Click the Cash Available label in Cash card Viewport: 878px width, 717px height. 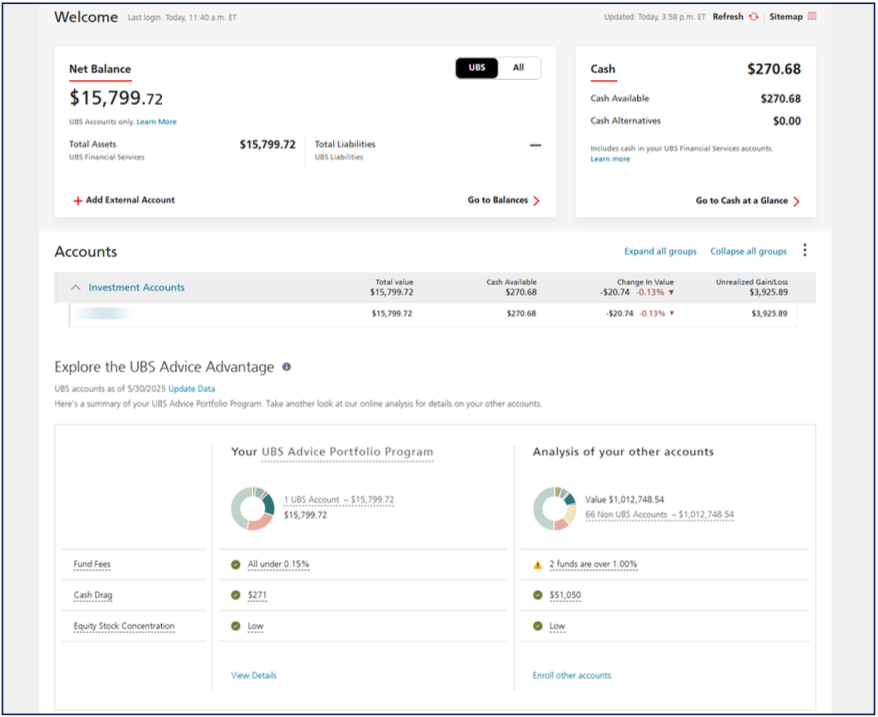tap(619, 98)
